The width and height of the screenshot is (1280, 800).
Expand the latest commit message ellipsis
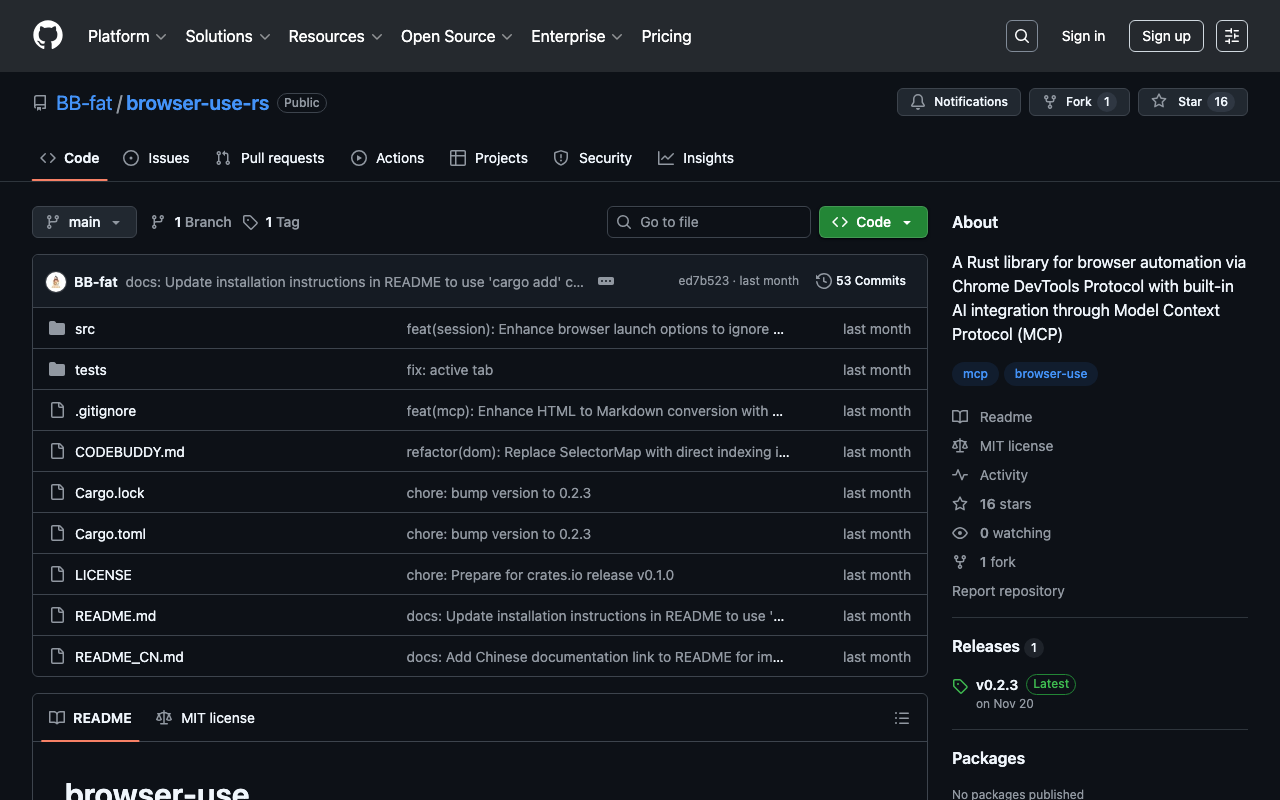coord(605,281)
